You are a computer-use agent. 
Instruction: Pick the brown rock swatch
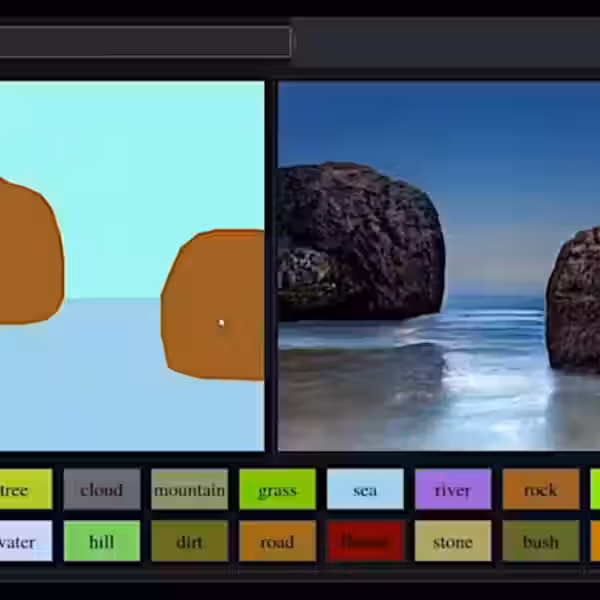[540, 490]
